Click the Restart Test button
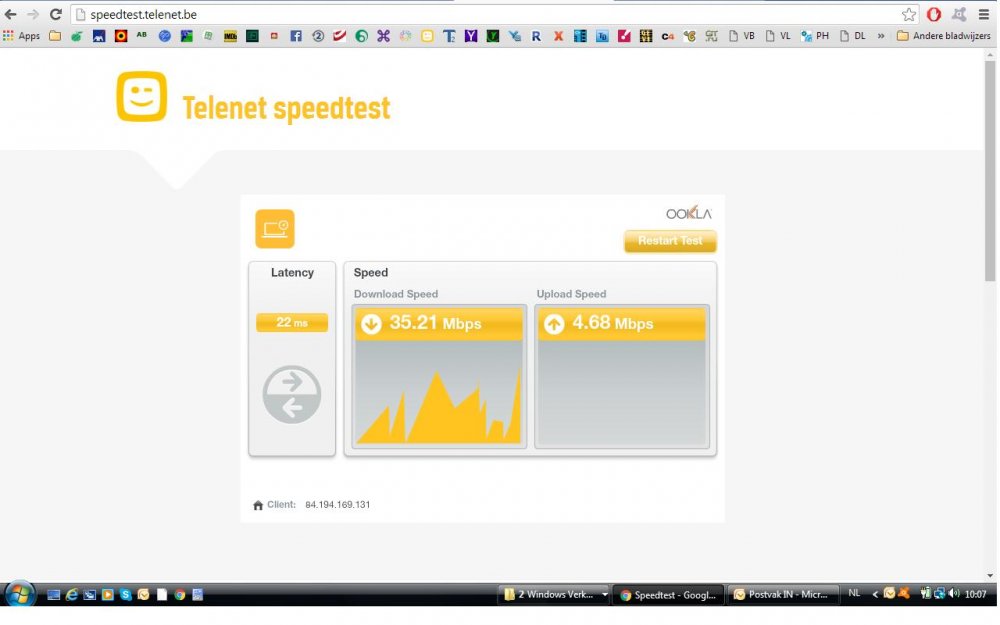The height and width of the screenshot is (625, 1000). (x=670, y=241)
